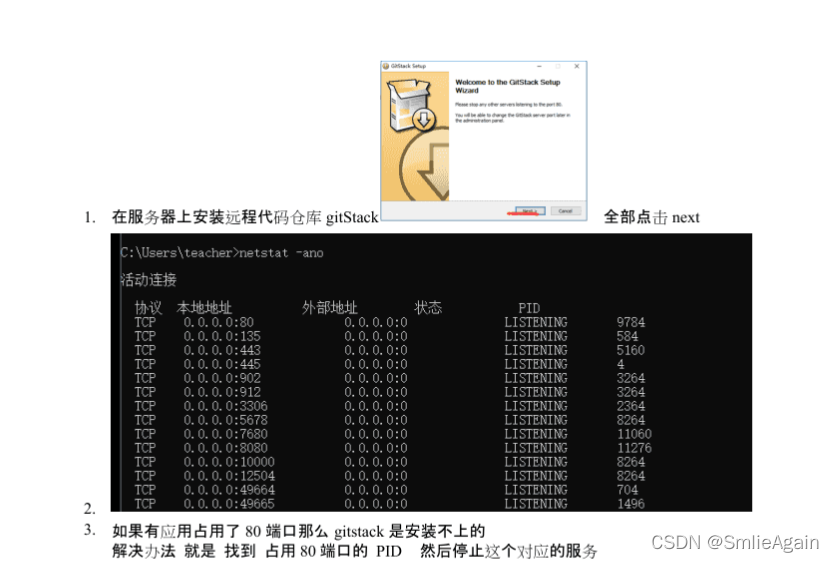Select local address 0.0.0.0:80
Screen dimensions: 834x562
(x=219, y=322)
